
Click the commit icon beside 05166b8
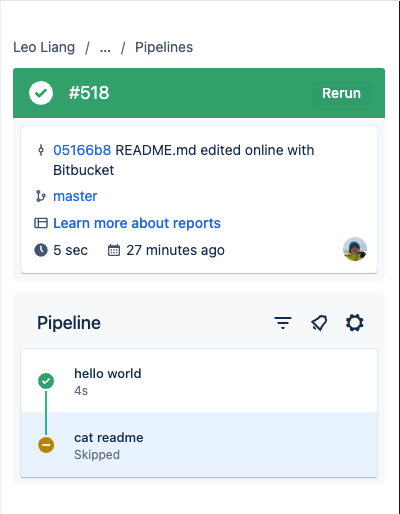[41, 150]
